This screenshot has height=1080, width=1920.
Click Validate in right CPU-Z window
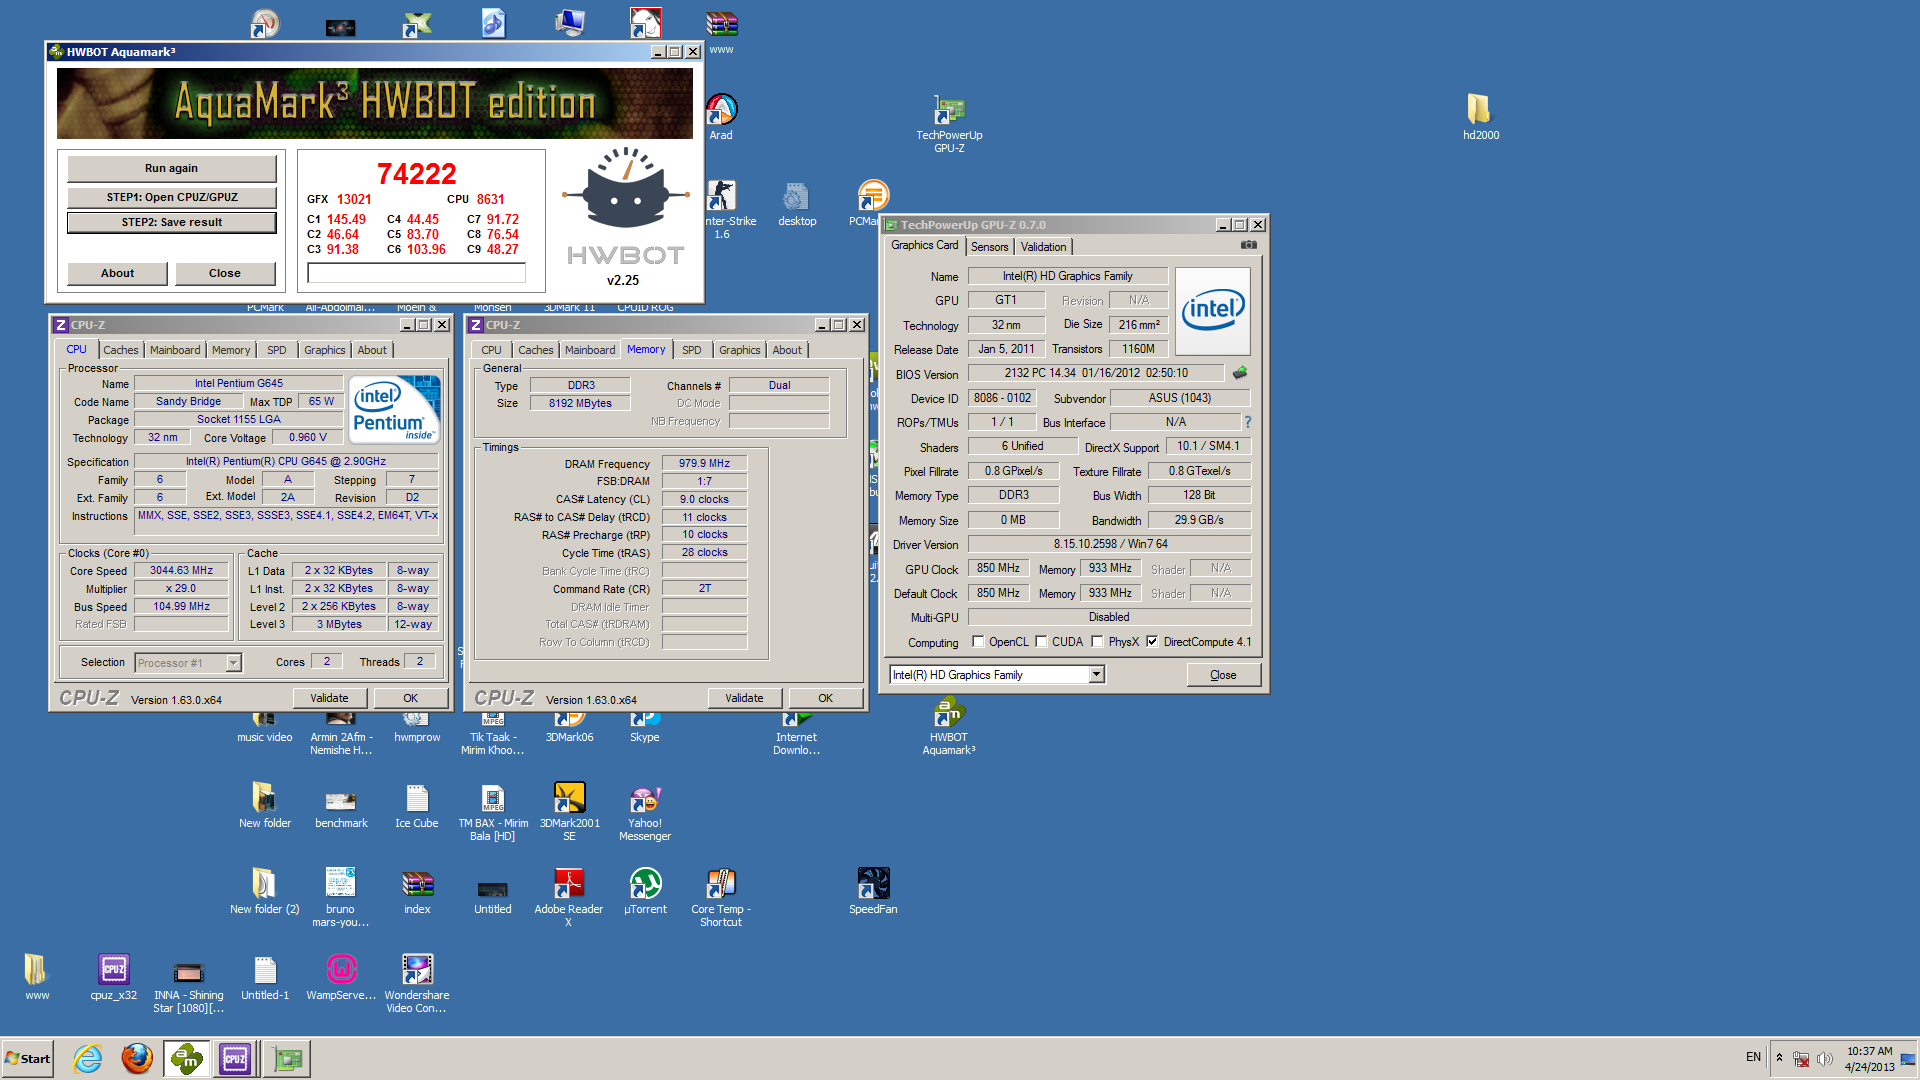click(x=744, y=698)
